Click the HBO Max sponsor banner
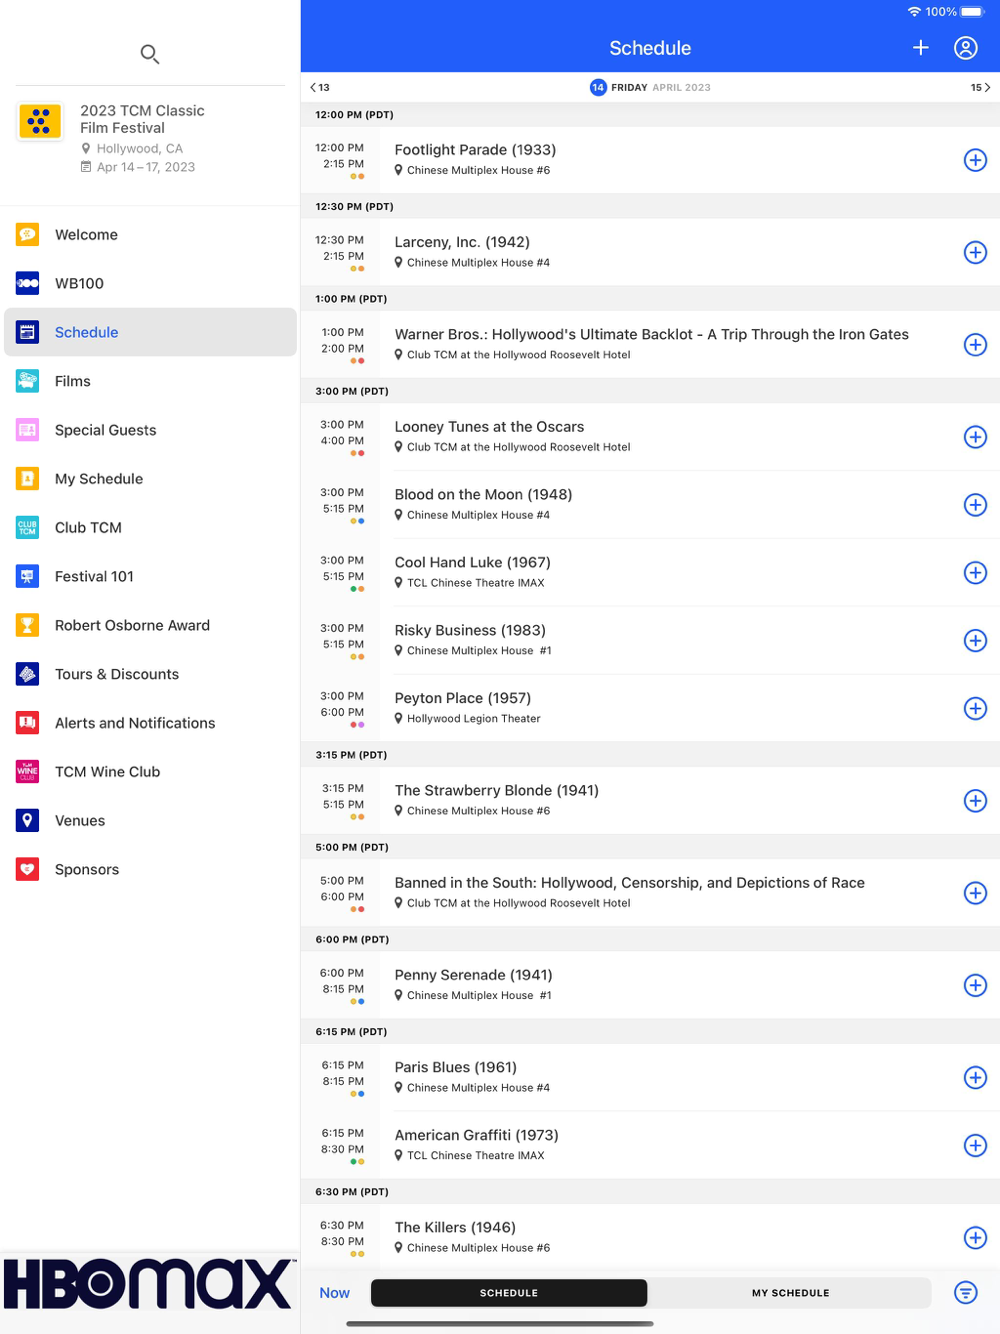The width and height of the screenshot is (1000, 1334). point(150,1284)
